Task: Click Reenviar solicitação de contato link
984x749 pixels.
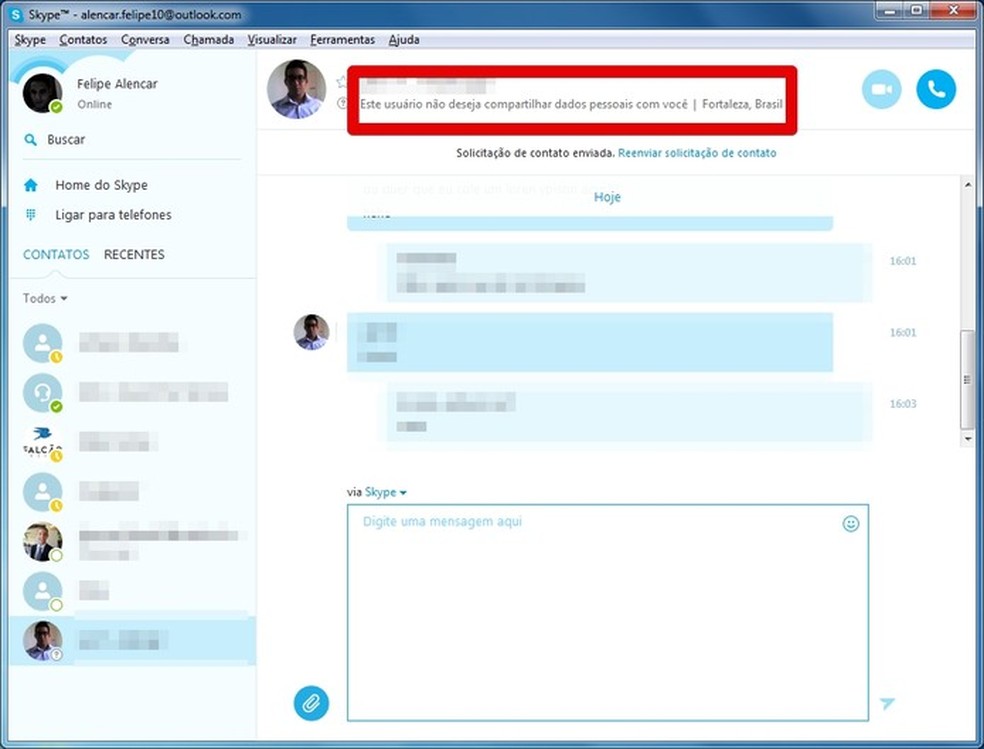Action: coord(697,153)
